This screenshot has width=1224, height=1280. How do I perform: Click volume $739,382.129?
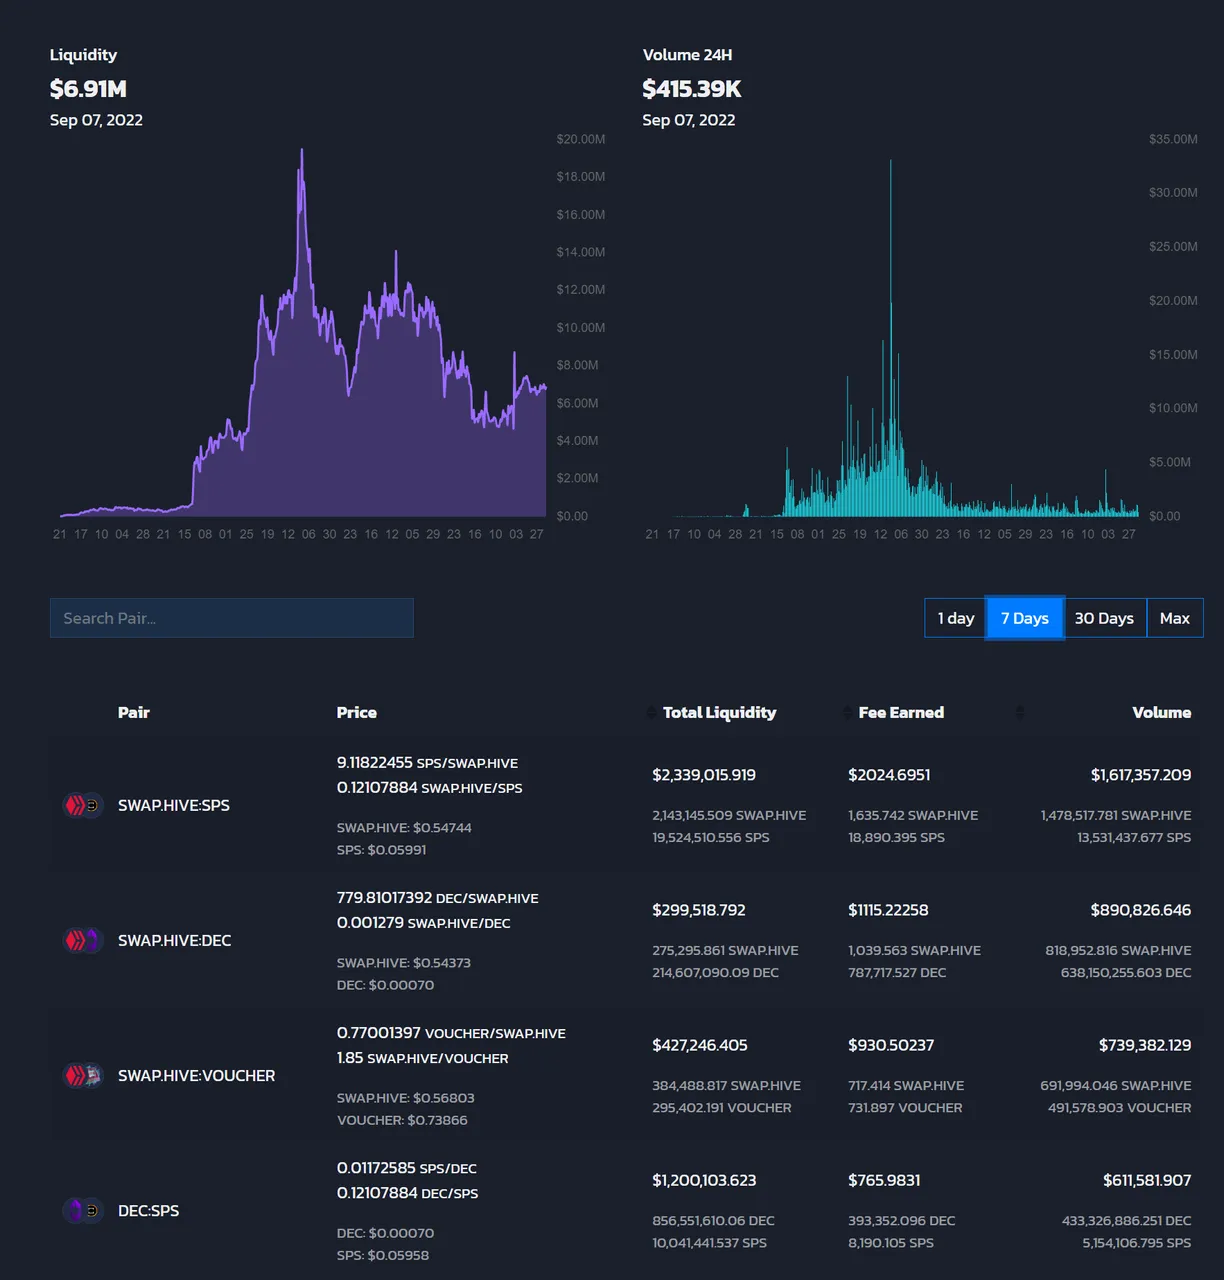coord(1145,1045)
